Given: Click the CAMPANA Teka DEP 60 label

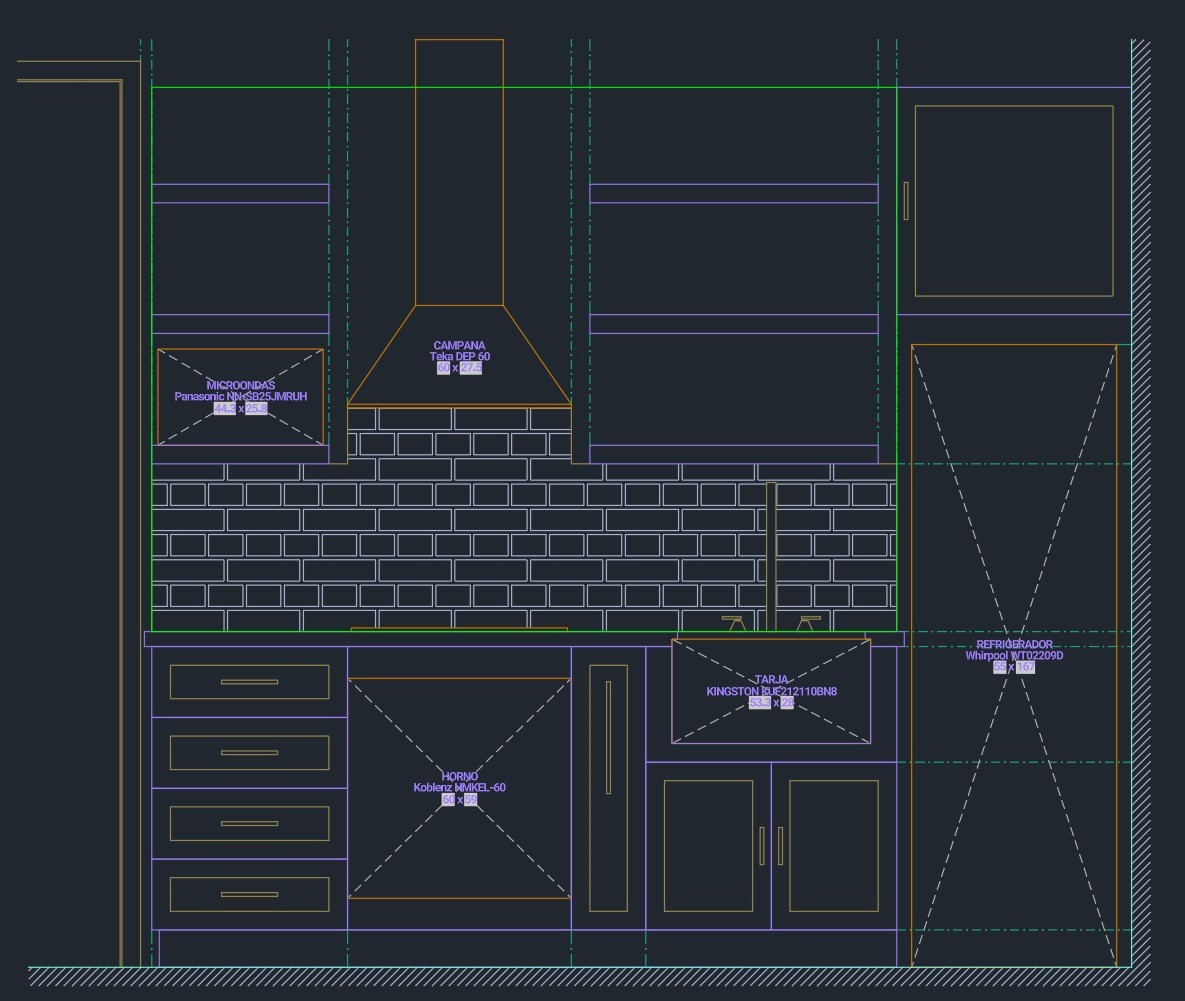Looking at the screenshot, I should click(x=459, y=351).
